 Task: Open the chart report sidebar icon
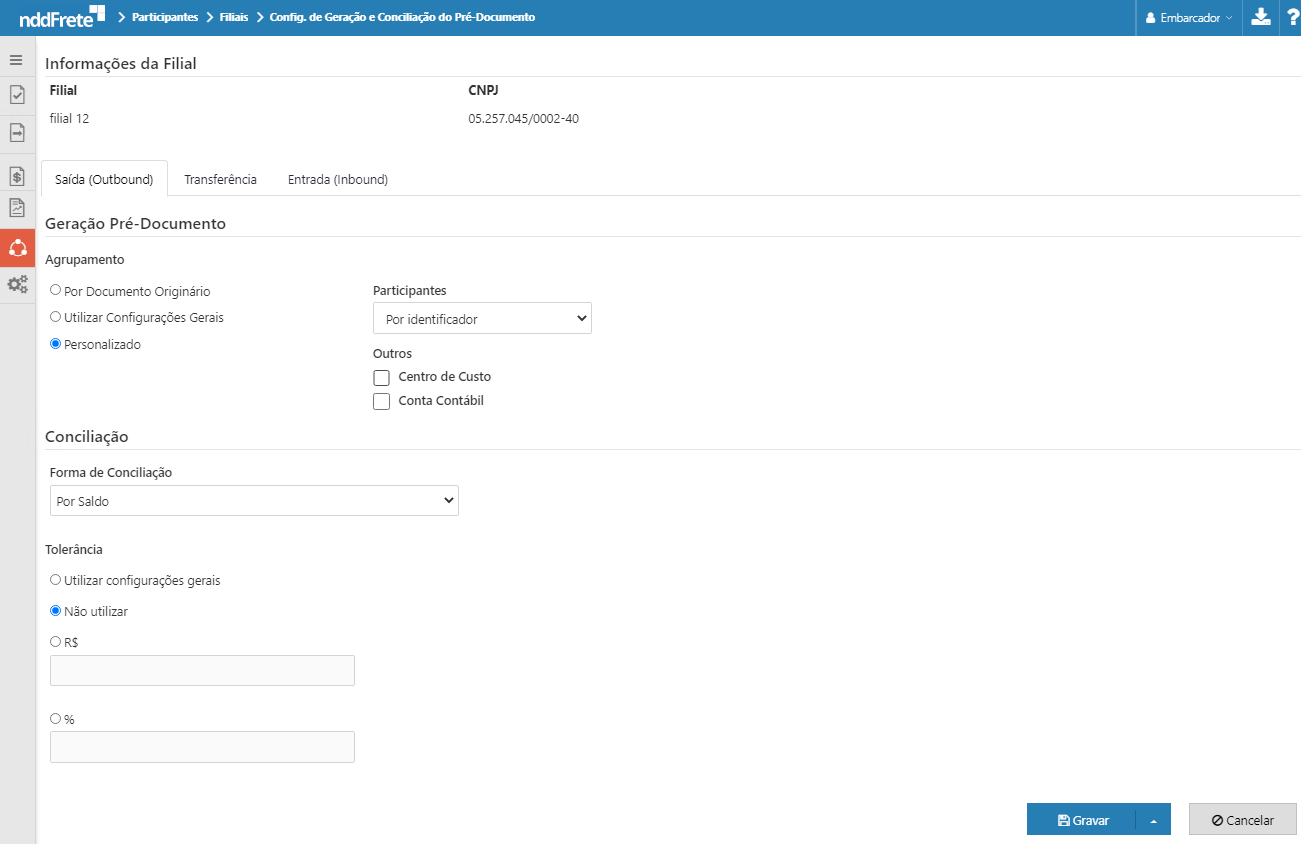click(17, 208)
